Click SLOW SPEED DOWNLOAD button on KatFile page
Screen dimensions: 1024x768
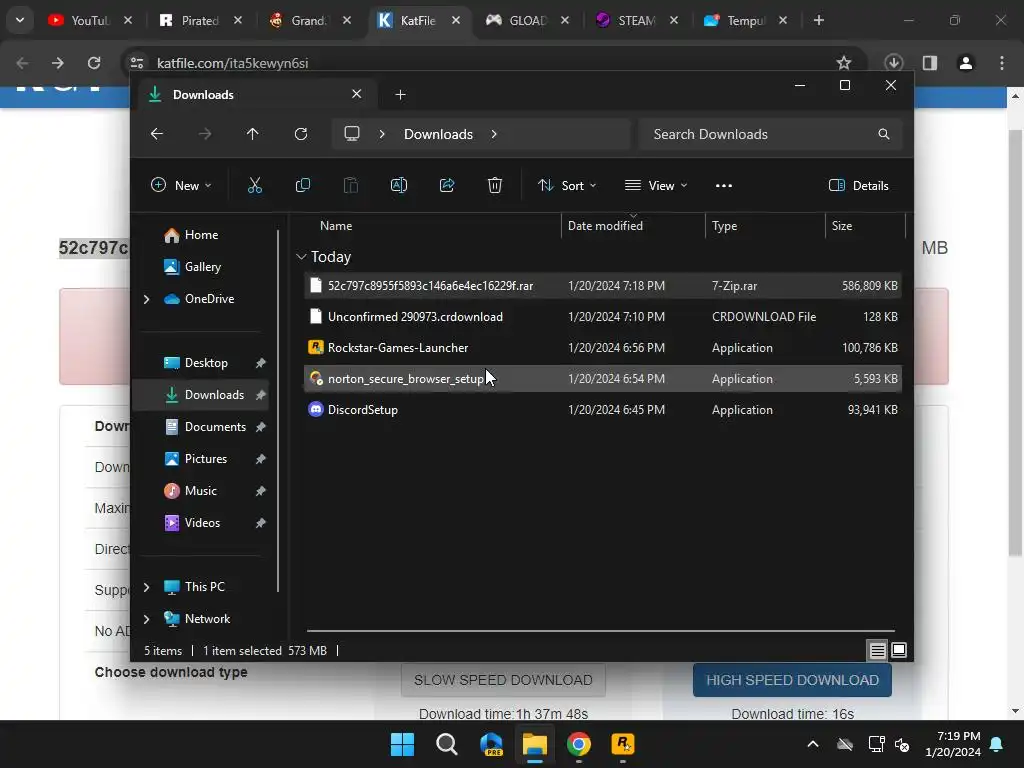click(503, 680)
